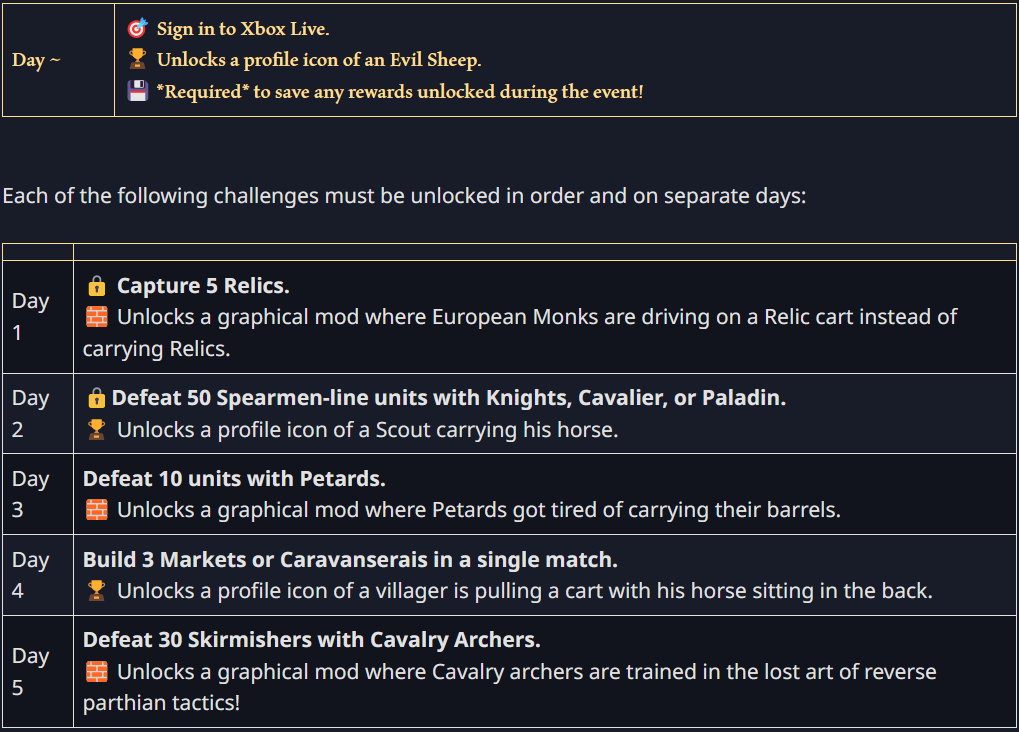Click the Day 5 row label
Image resolution: width=1019 pixels, height=732 pixels.
coord(31,672)
